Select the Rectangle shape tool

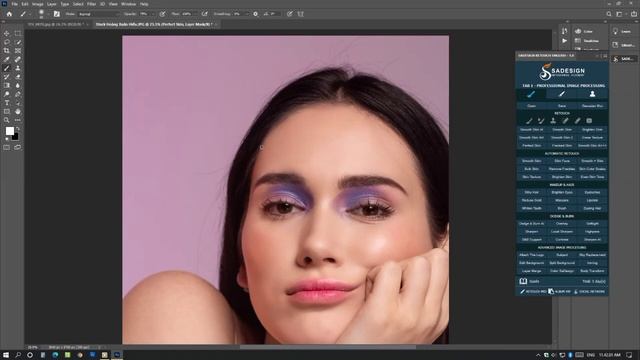point(7,111)
